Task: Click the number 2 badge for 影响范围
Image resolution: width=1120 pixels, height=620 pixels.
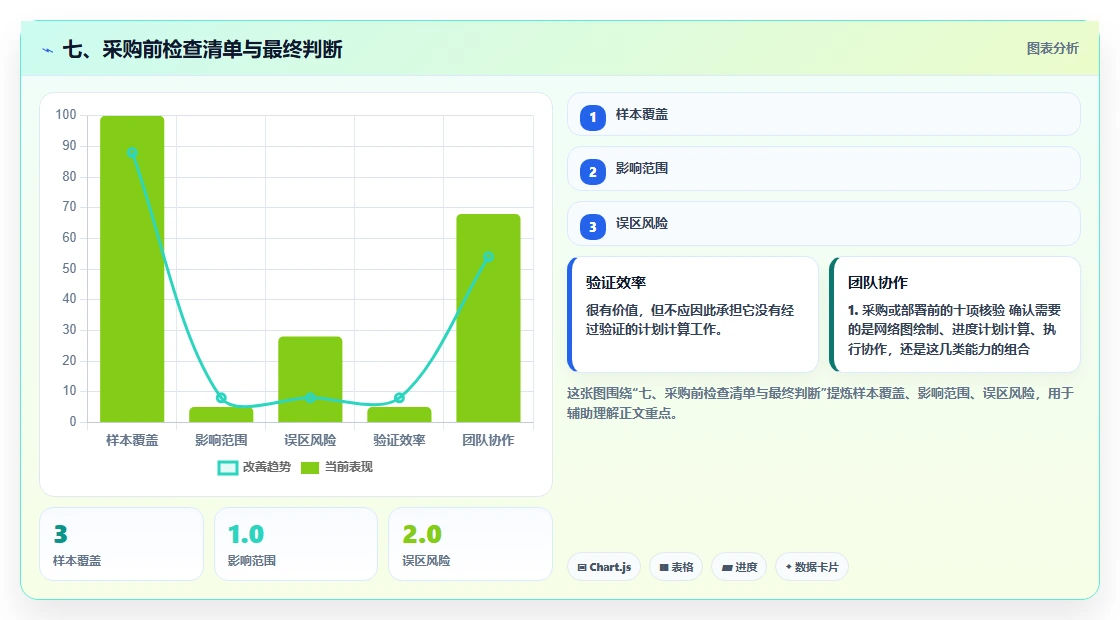Action: [x=592, y=172]
